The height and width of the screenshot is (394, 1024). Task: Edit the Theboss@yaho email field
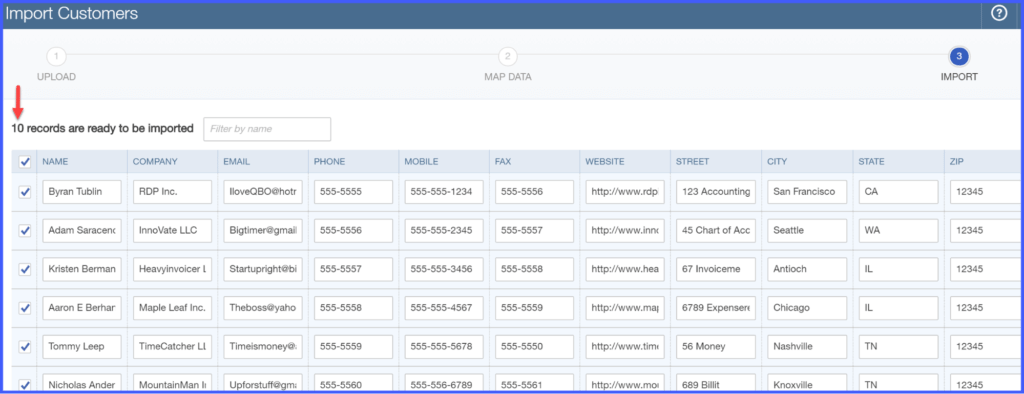click(263, 308)
